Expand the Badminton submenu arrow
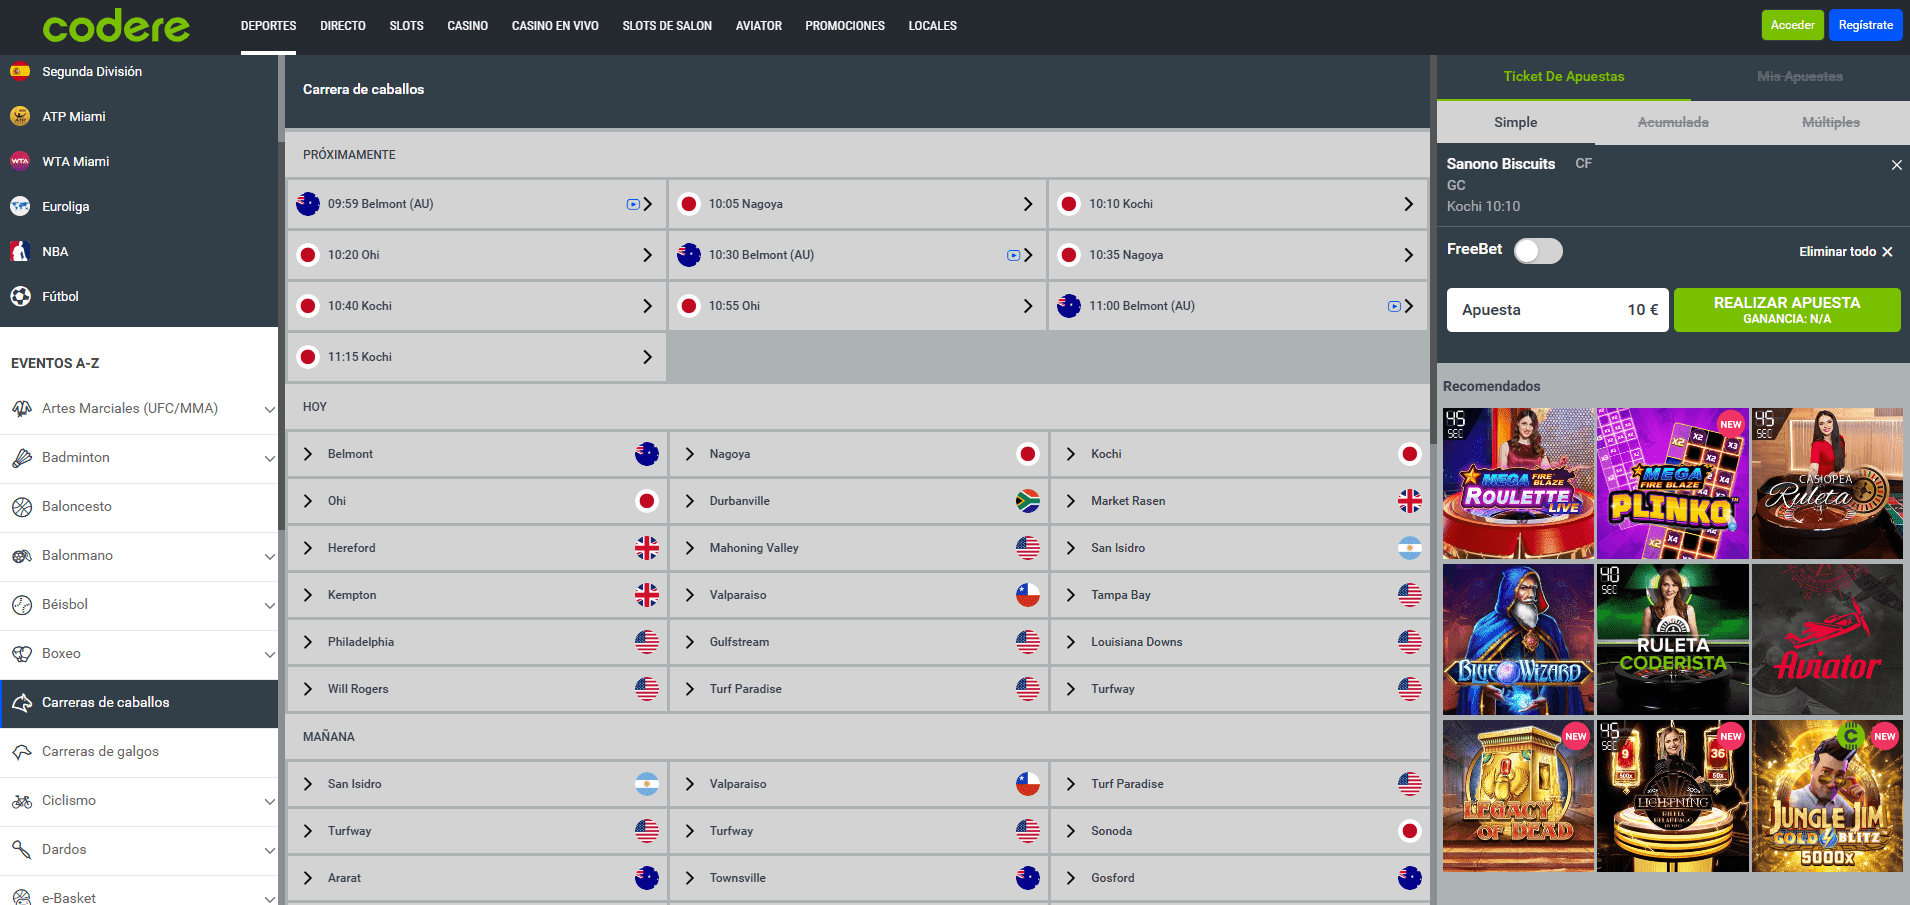Screen dimensions: 1910x905 [x=269, y=458]
